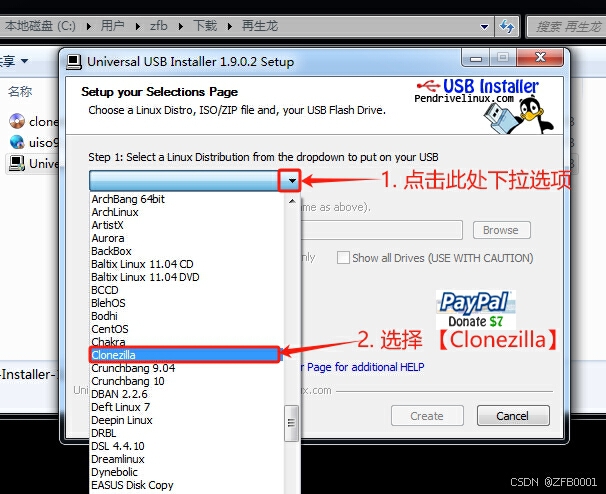This screenshot has height=494, width=606.
Task: Select ArchLinux in the distro list
Action: coord(115,212)
